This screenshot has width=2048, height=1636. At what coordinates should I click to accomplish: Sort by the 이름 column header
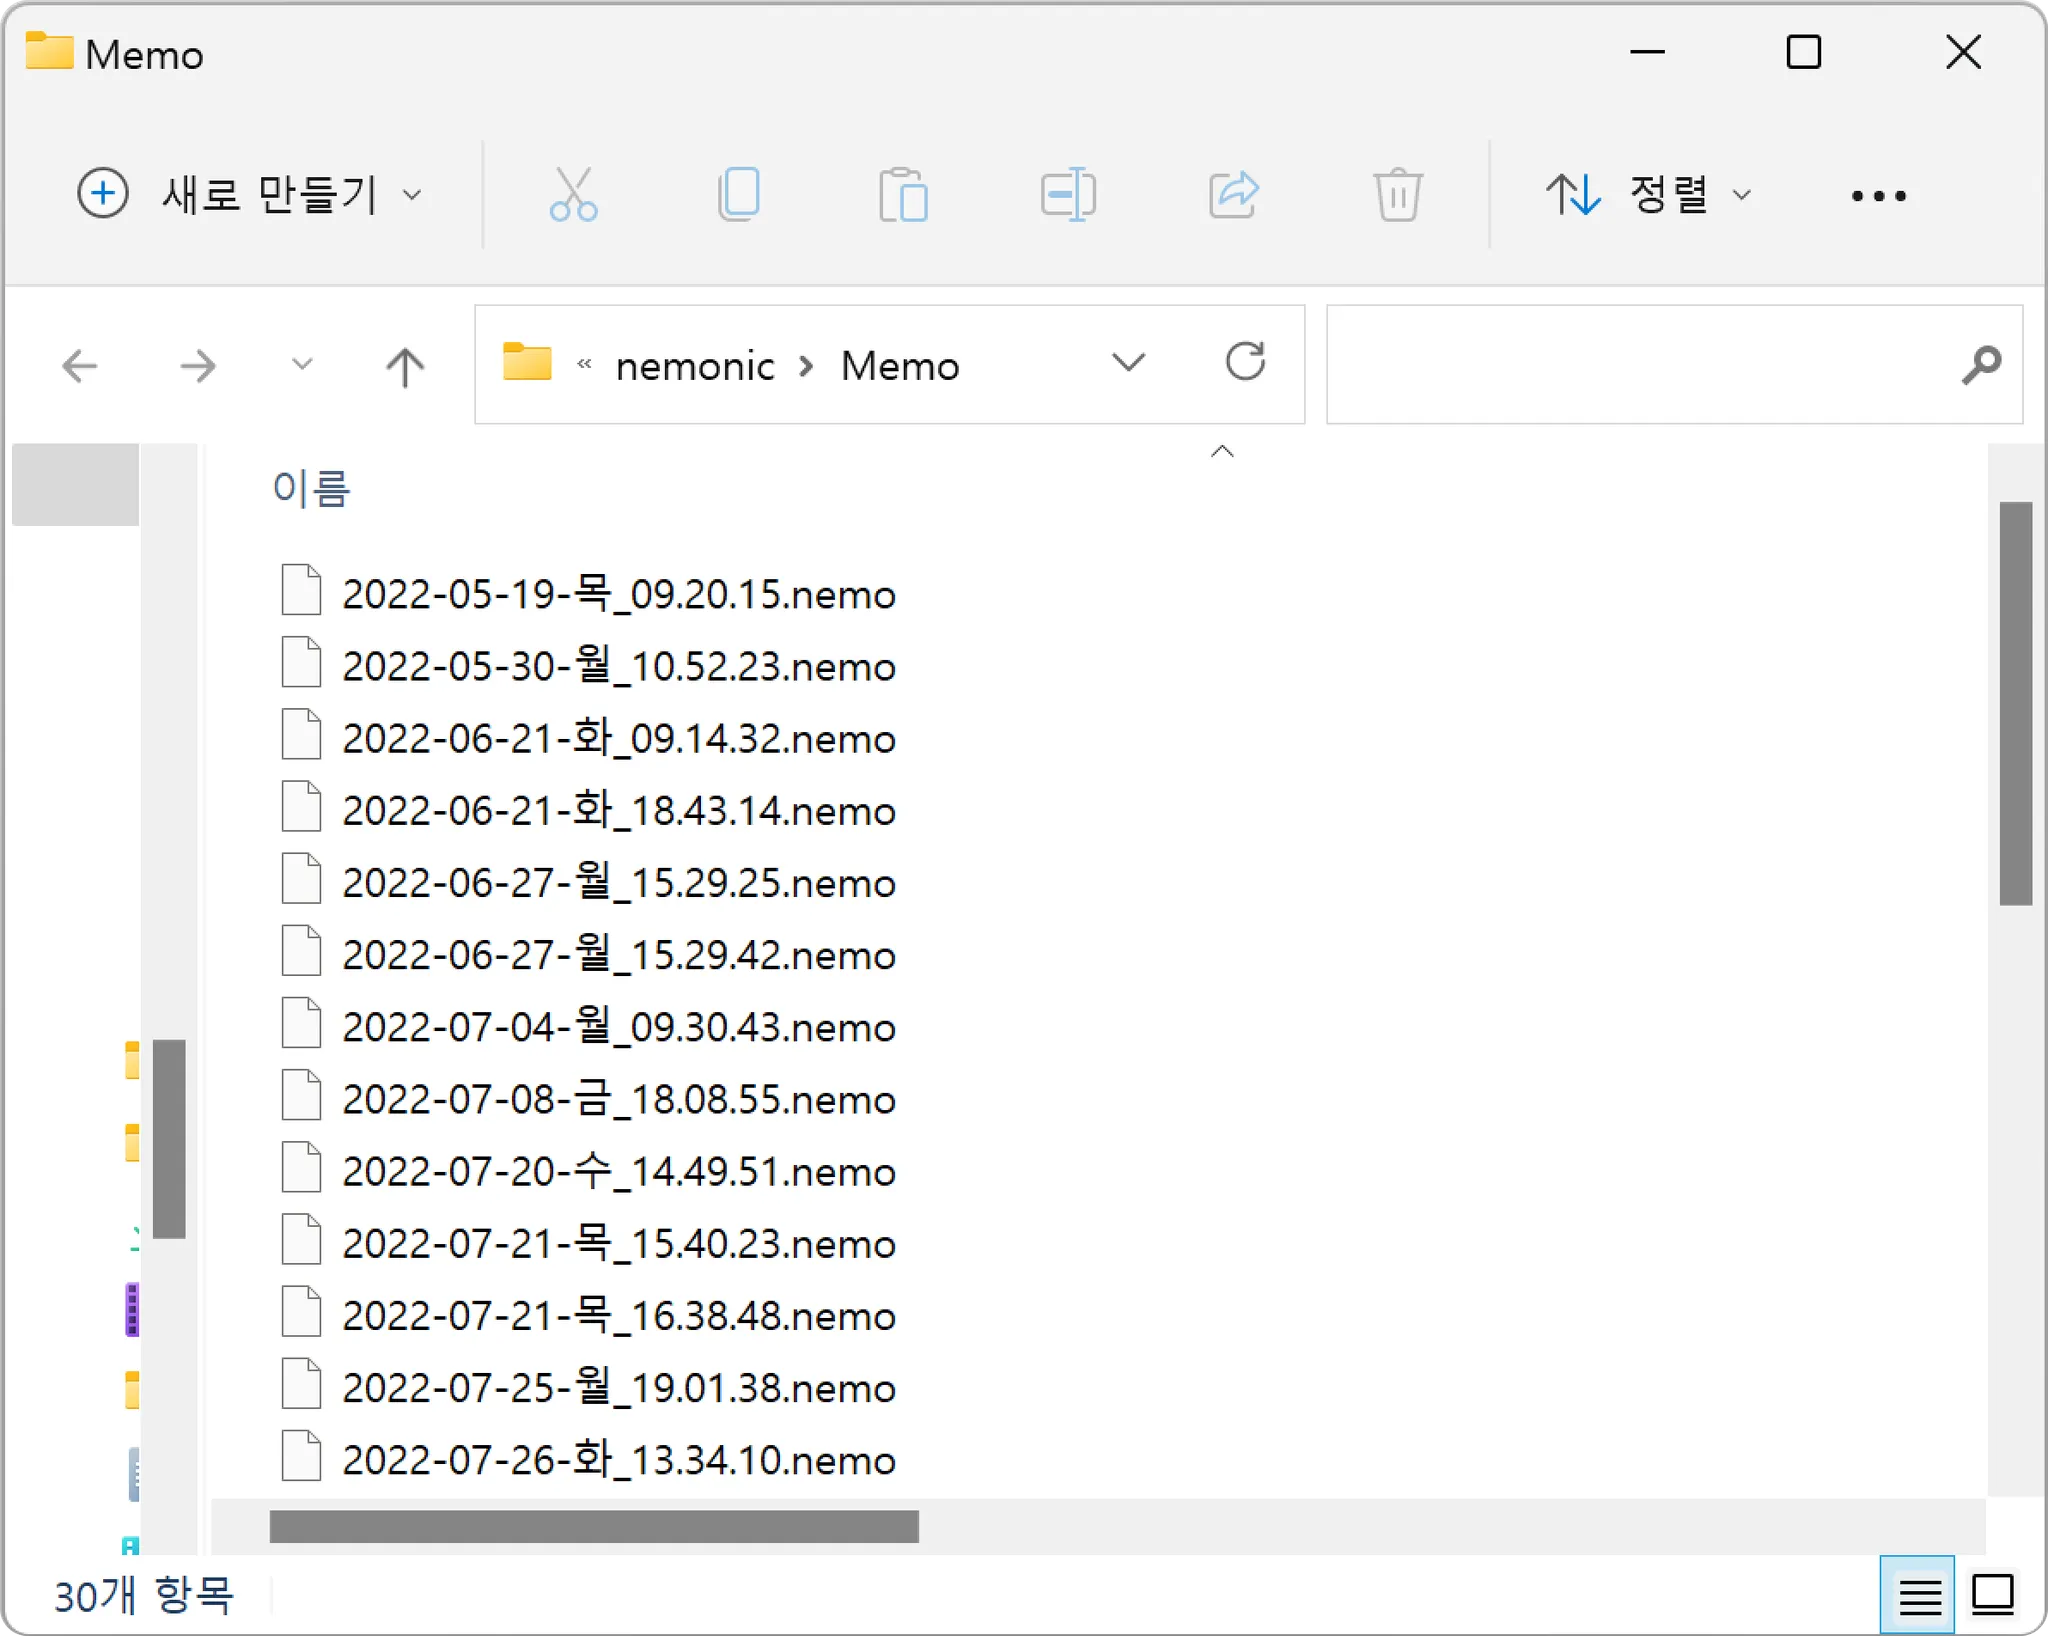coord(311,489)
